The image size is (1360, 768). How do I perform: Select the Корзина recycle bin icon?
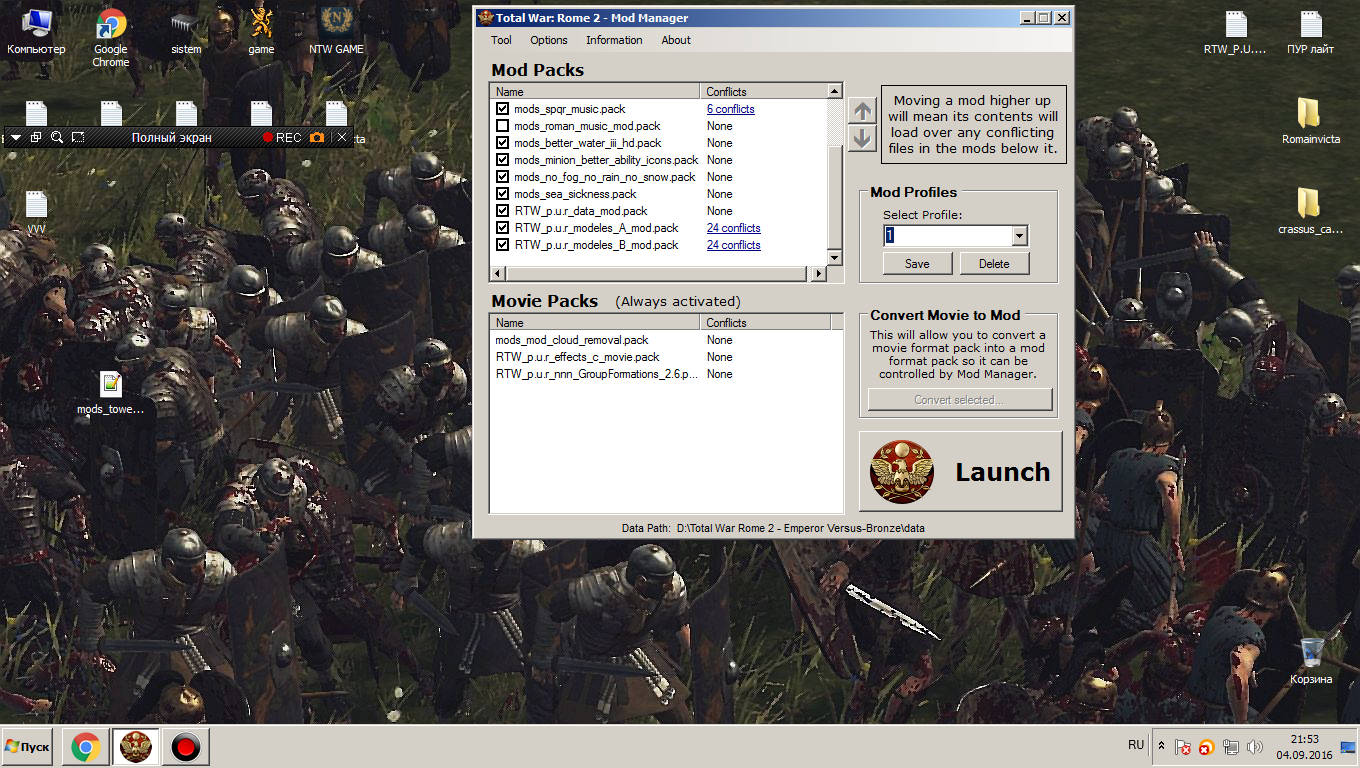coord(1311,660)
